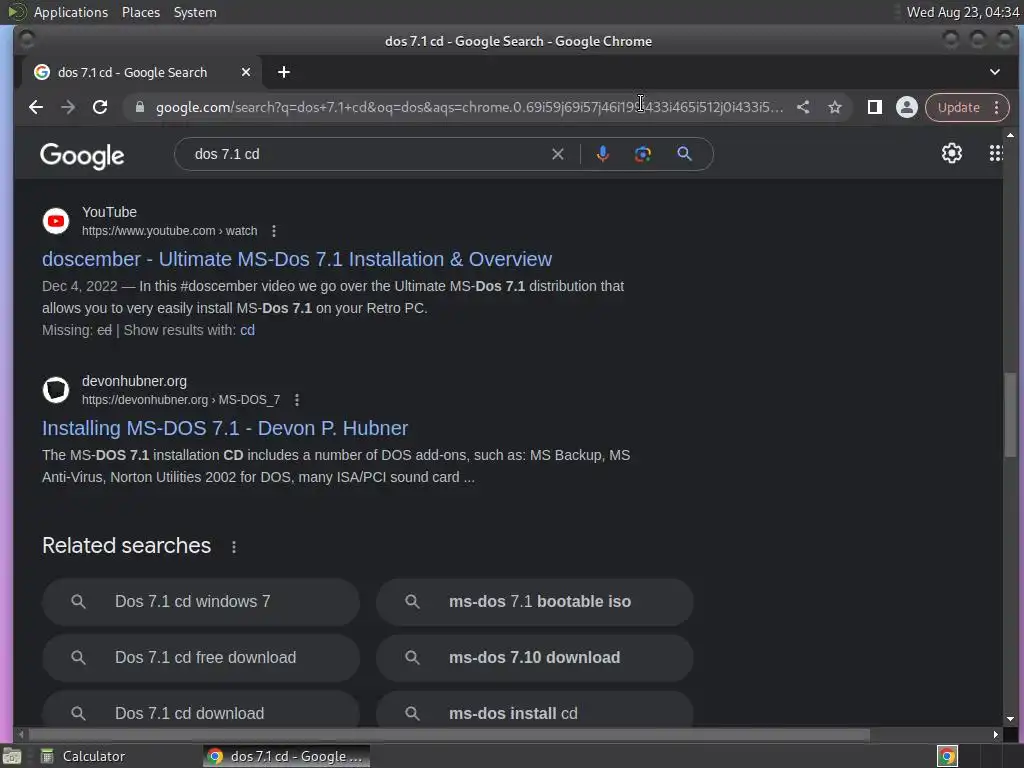View site information lock icon
Viewport: 1024px width, 768px height.
point(140,107)
